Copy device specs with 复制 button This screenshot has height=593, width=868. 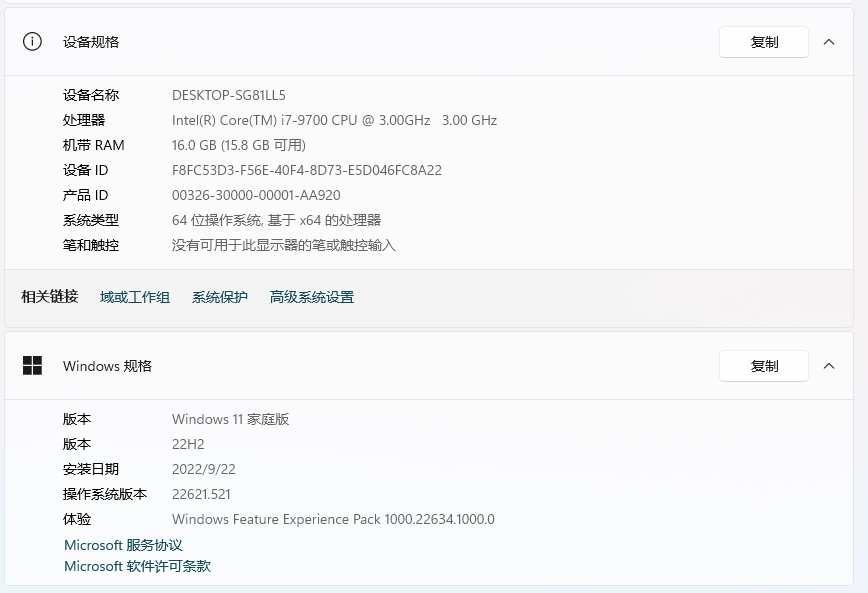763,42
